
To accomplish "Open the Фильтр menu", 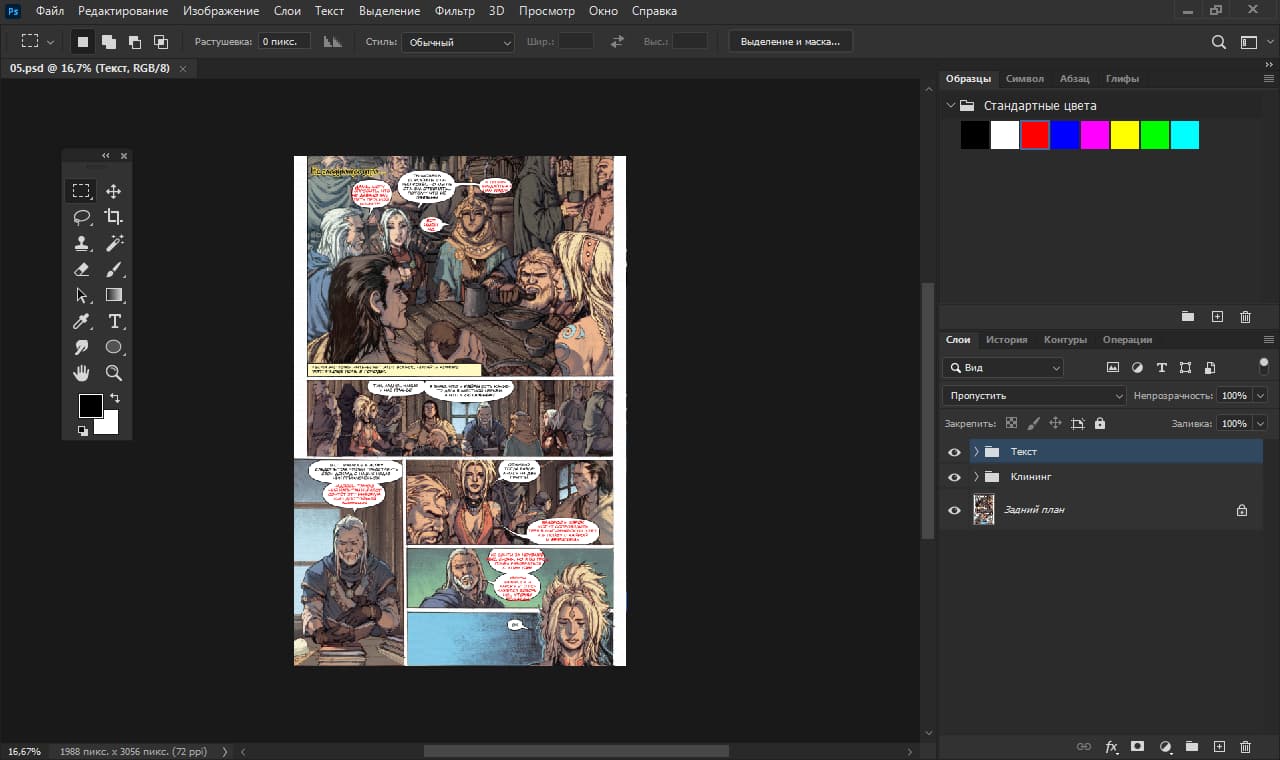I will click(455, 11).
